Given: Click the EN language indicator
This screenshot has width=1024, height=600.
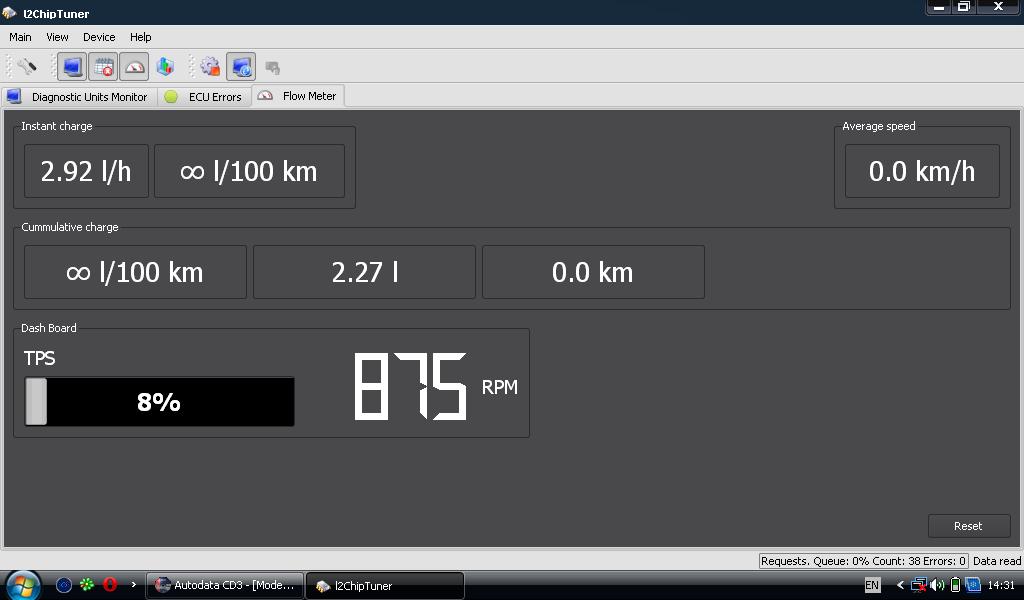Looking at the screenshot, I should pyautogui.click(x=872, y=585).
